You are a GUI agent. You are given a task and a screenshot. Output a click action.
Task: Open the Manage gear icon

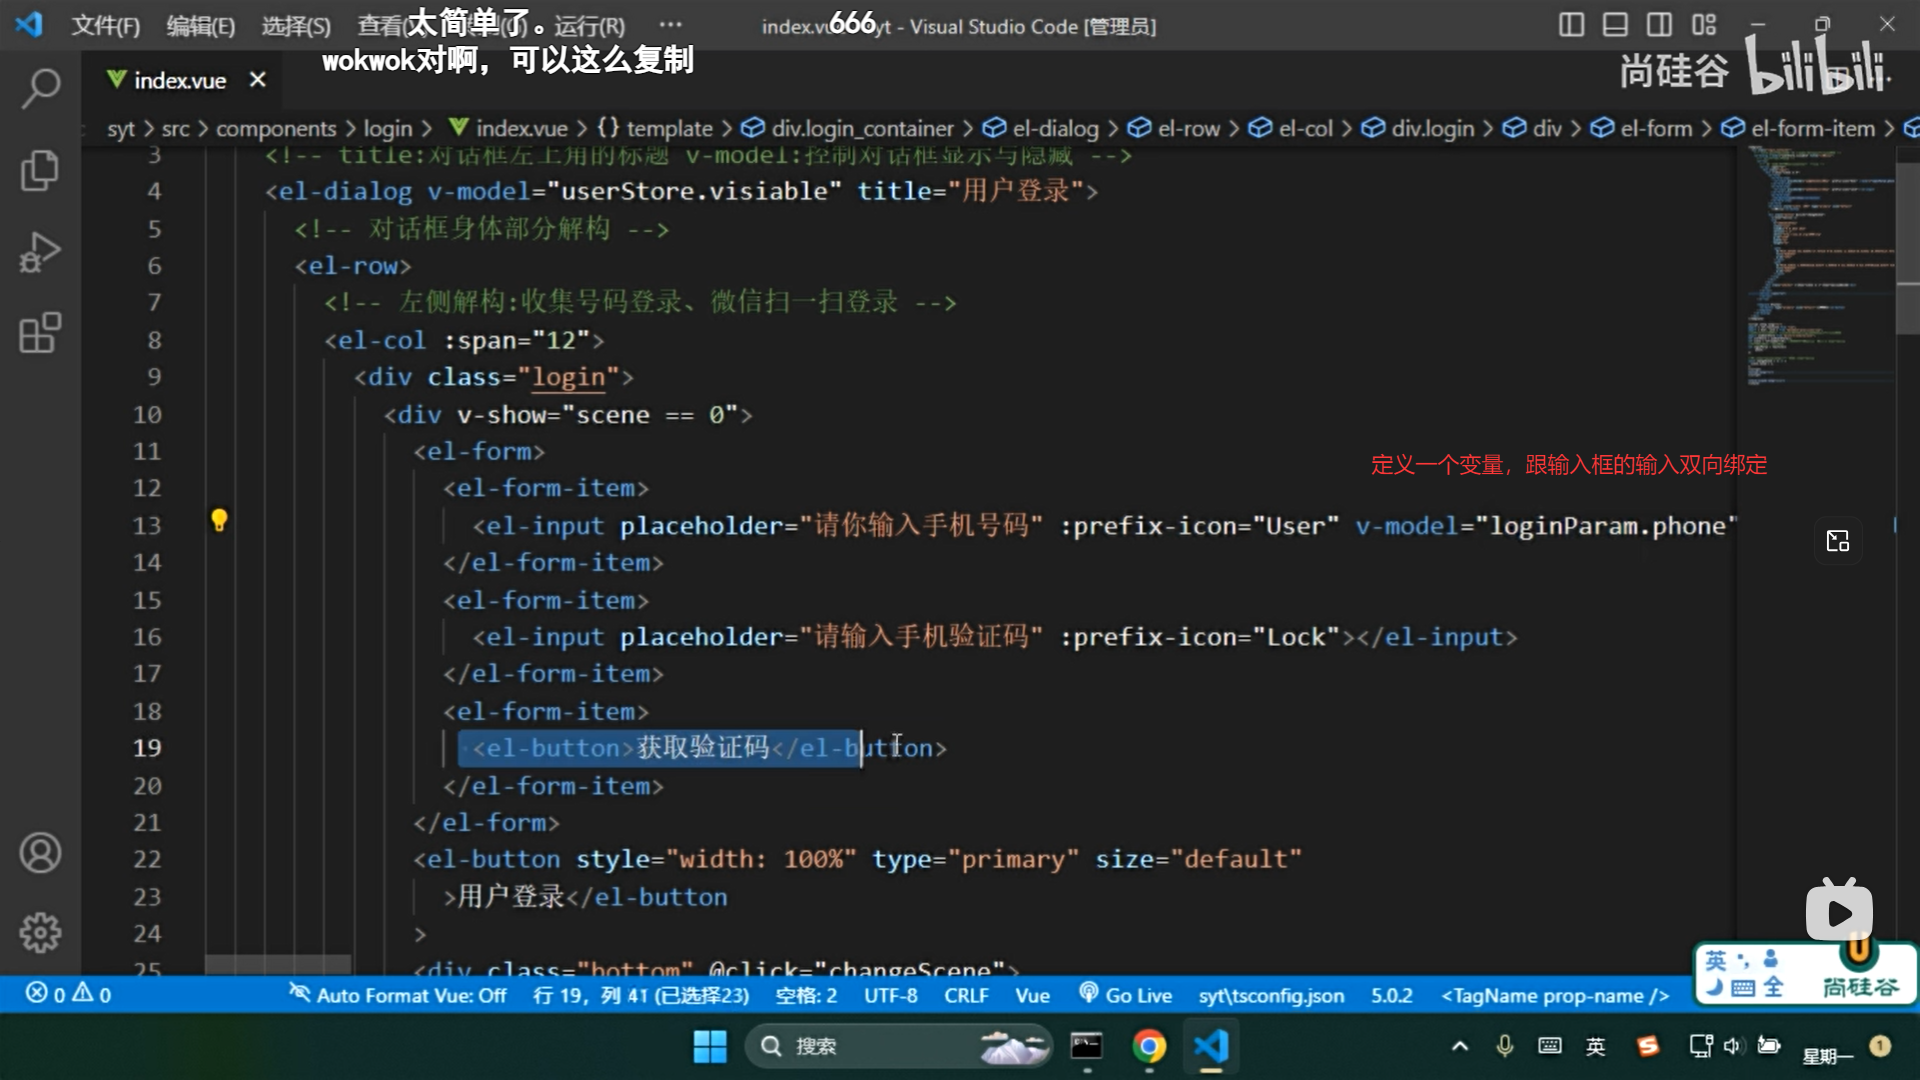[40, 932]
